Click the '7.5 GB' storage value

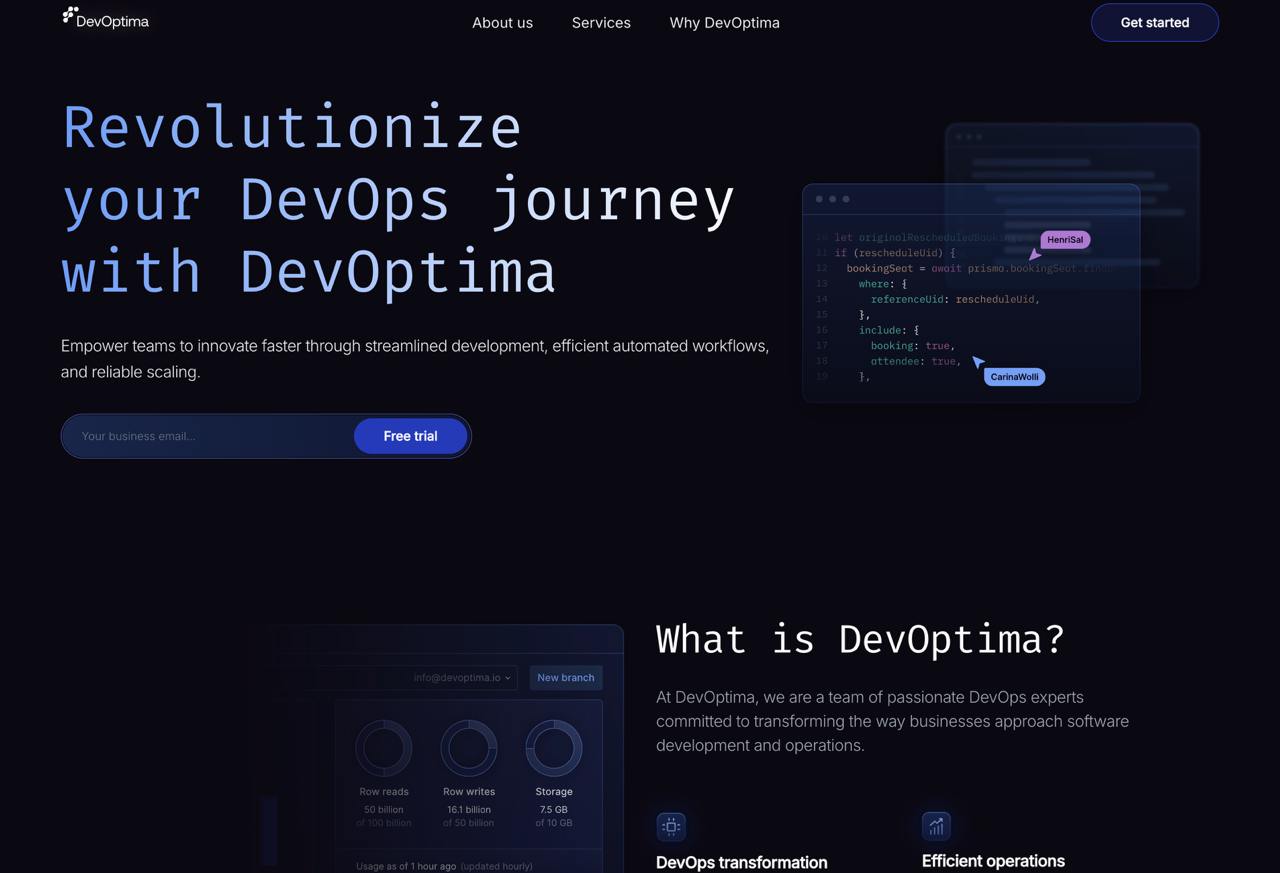pos(554,810)
